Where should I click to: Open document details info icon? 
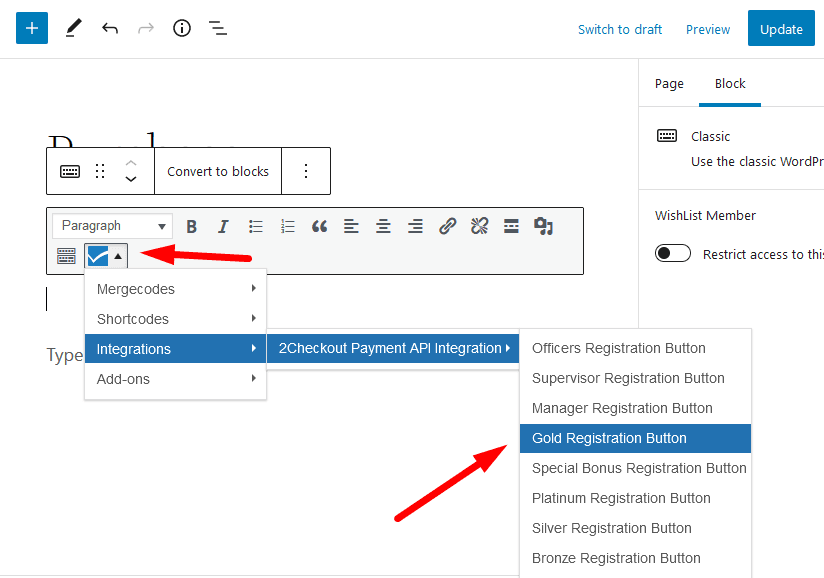(x=182, y=28)
